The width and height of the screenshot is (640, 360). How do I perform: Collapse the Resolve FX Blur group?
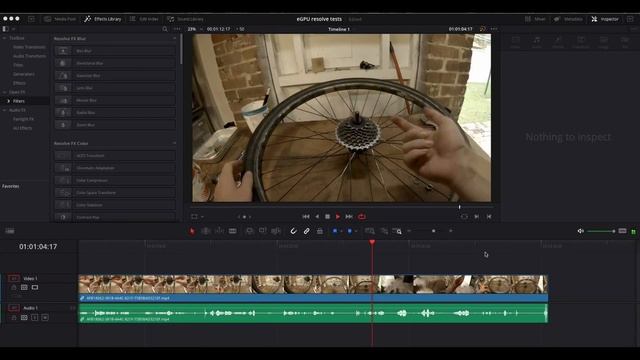[174, 38]
